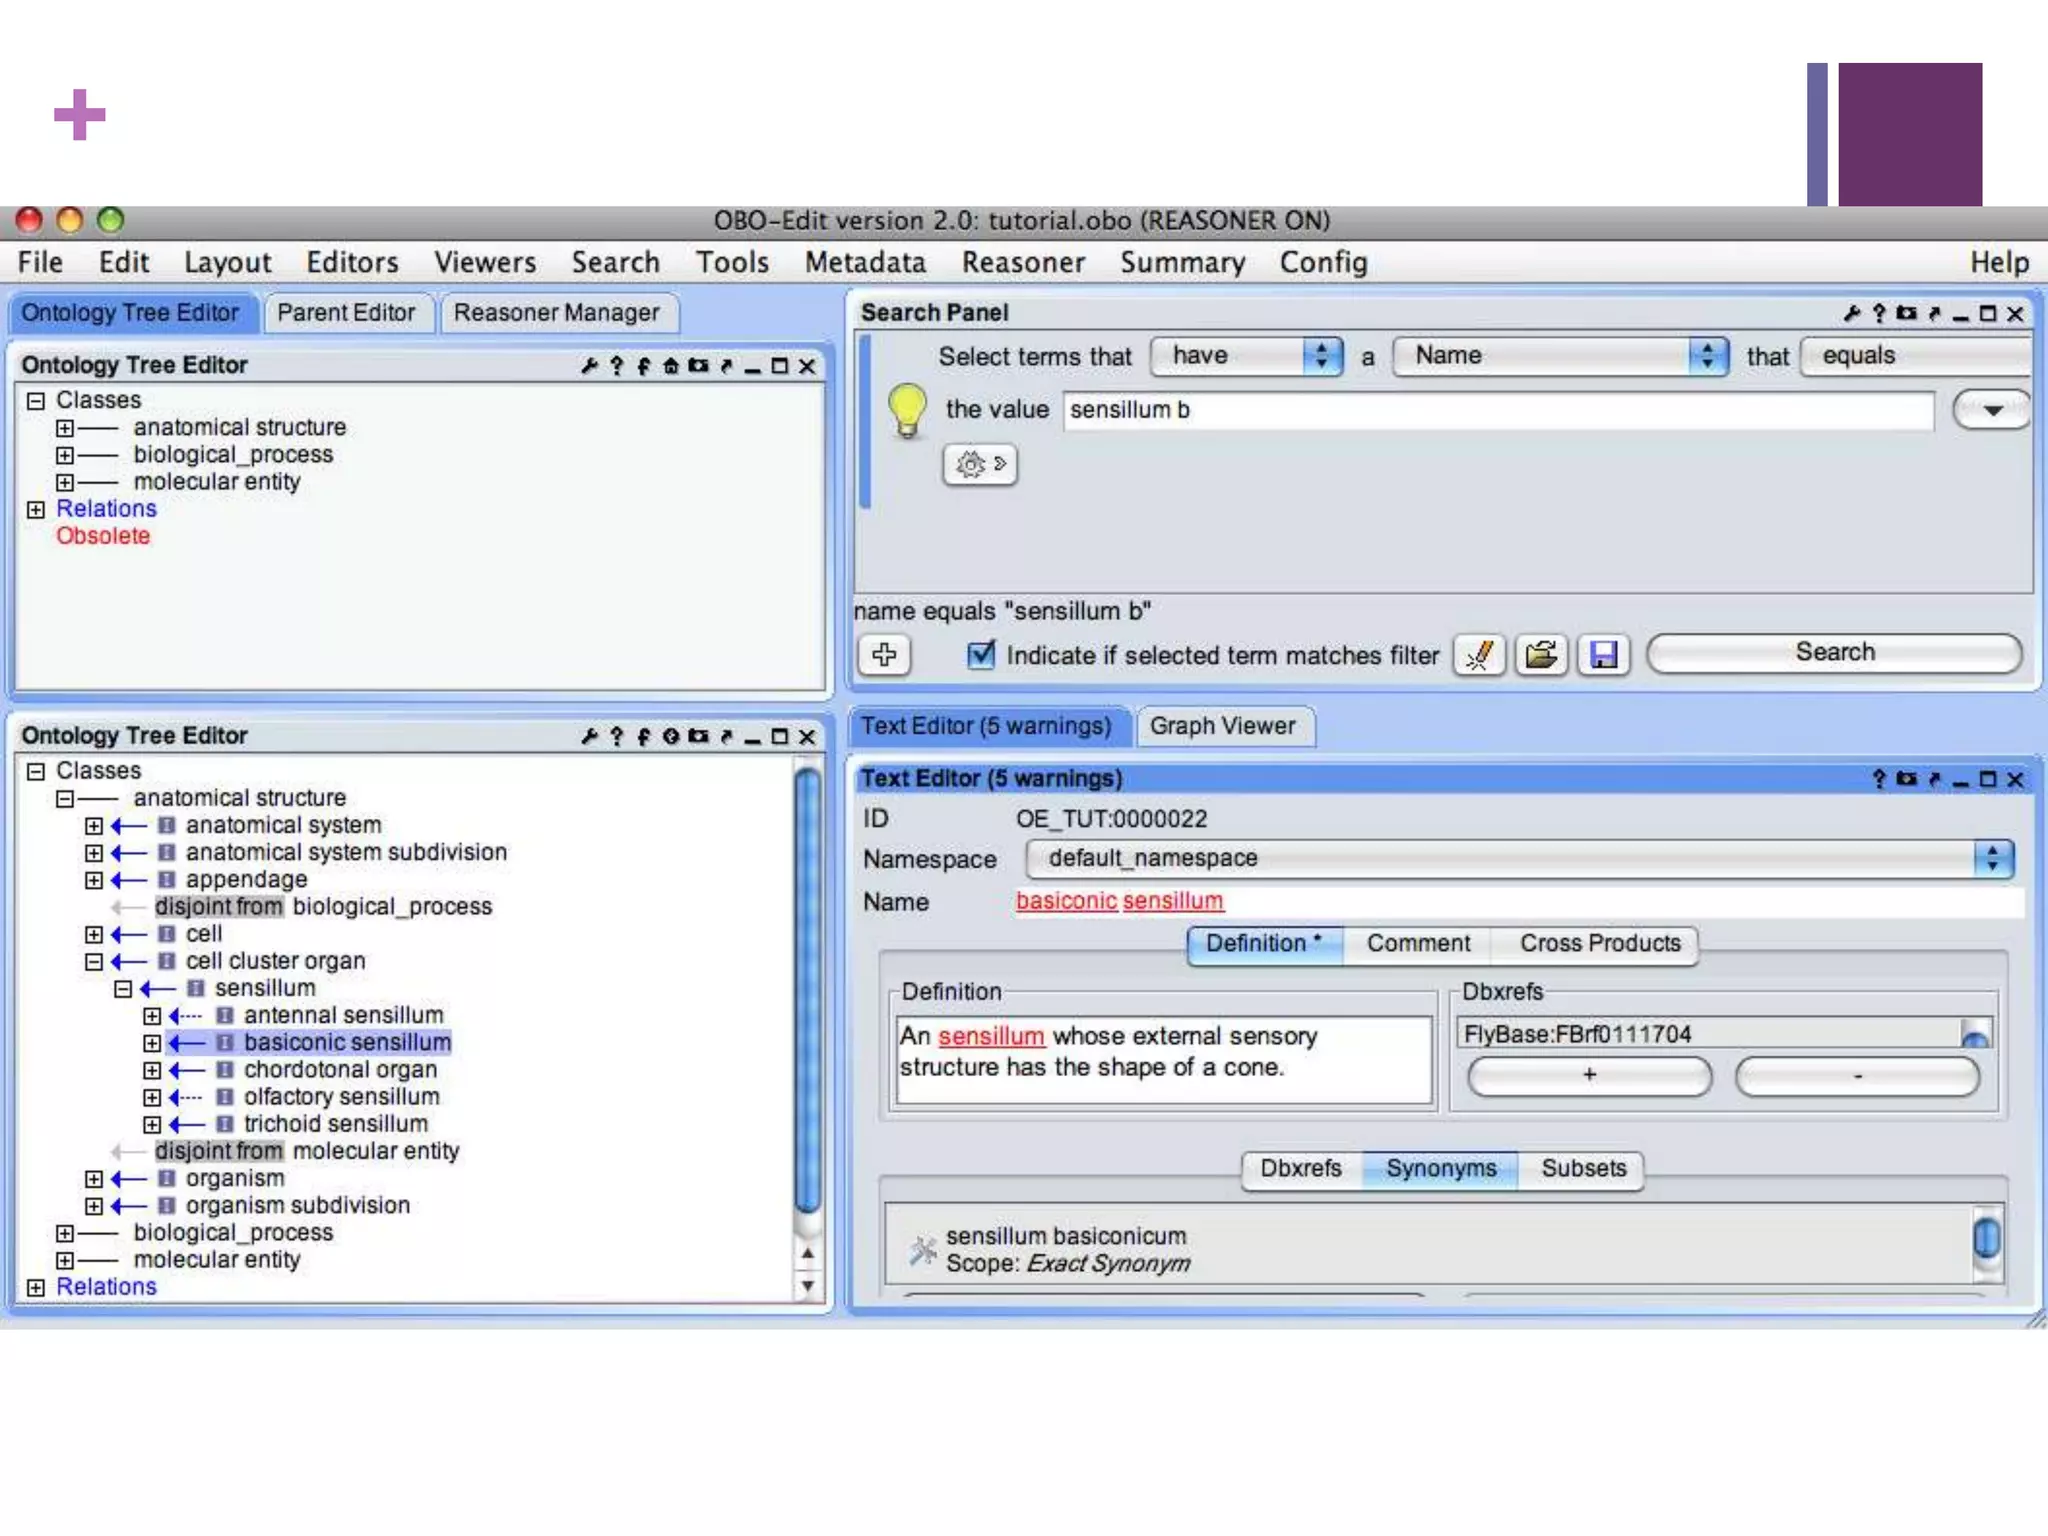Image resolution: width=2048 pixels, height=1536 pixels.
Task: Click the clear filter broom icon
Action: point(1479,655)
